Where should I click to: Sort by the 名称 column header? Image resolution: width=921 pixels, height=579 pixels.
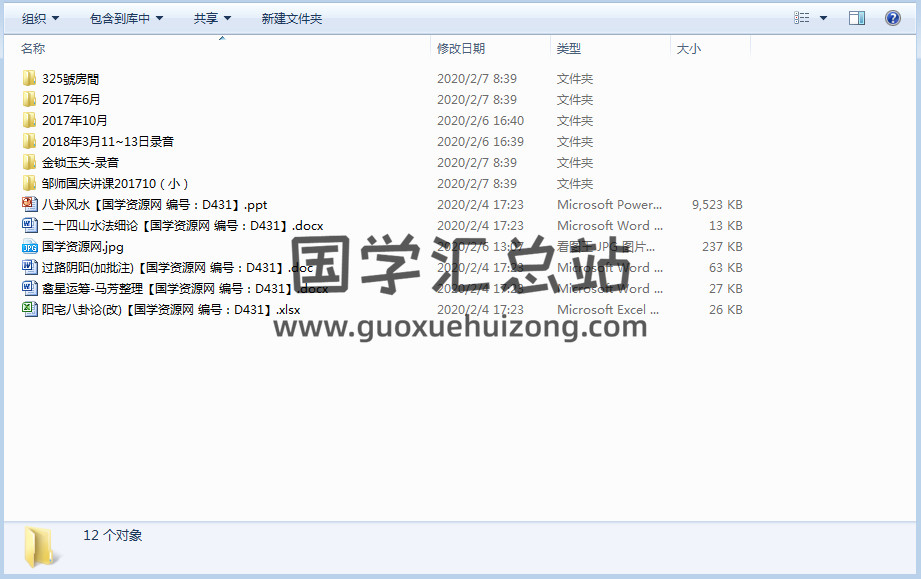point(33,49)
